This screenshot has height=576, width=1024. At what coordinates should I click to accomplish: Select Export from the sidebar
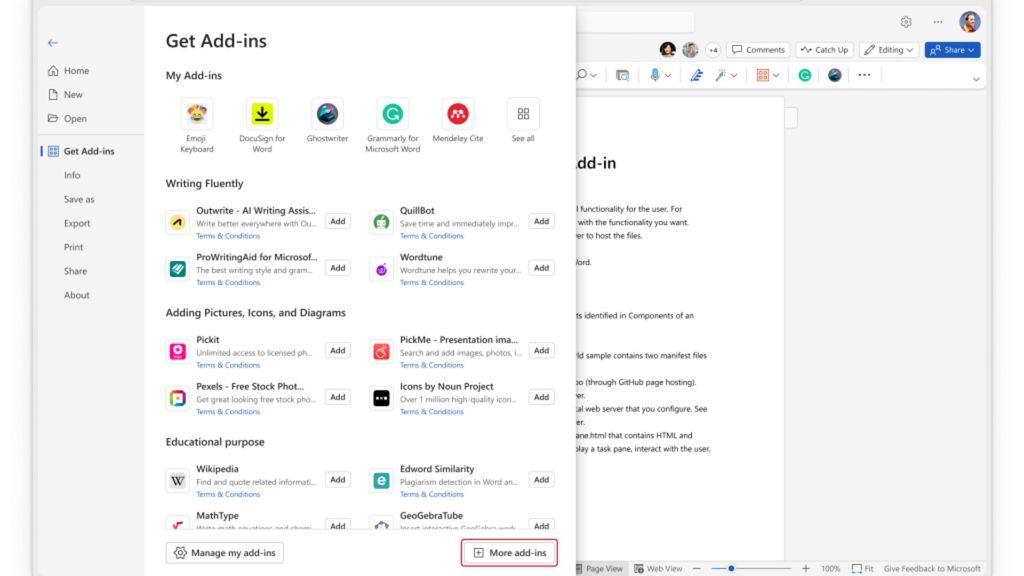tap(76, 223)
